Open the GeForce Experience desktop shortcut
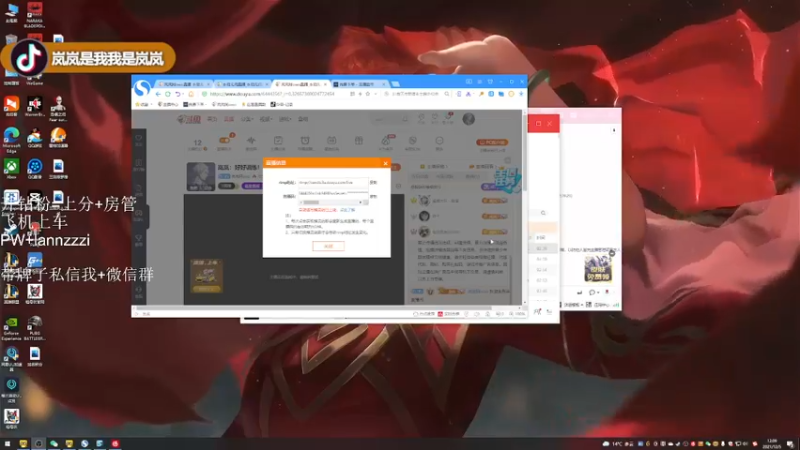 point(11,328)
